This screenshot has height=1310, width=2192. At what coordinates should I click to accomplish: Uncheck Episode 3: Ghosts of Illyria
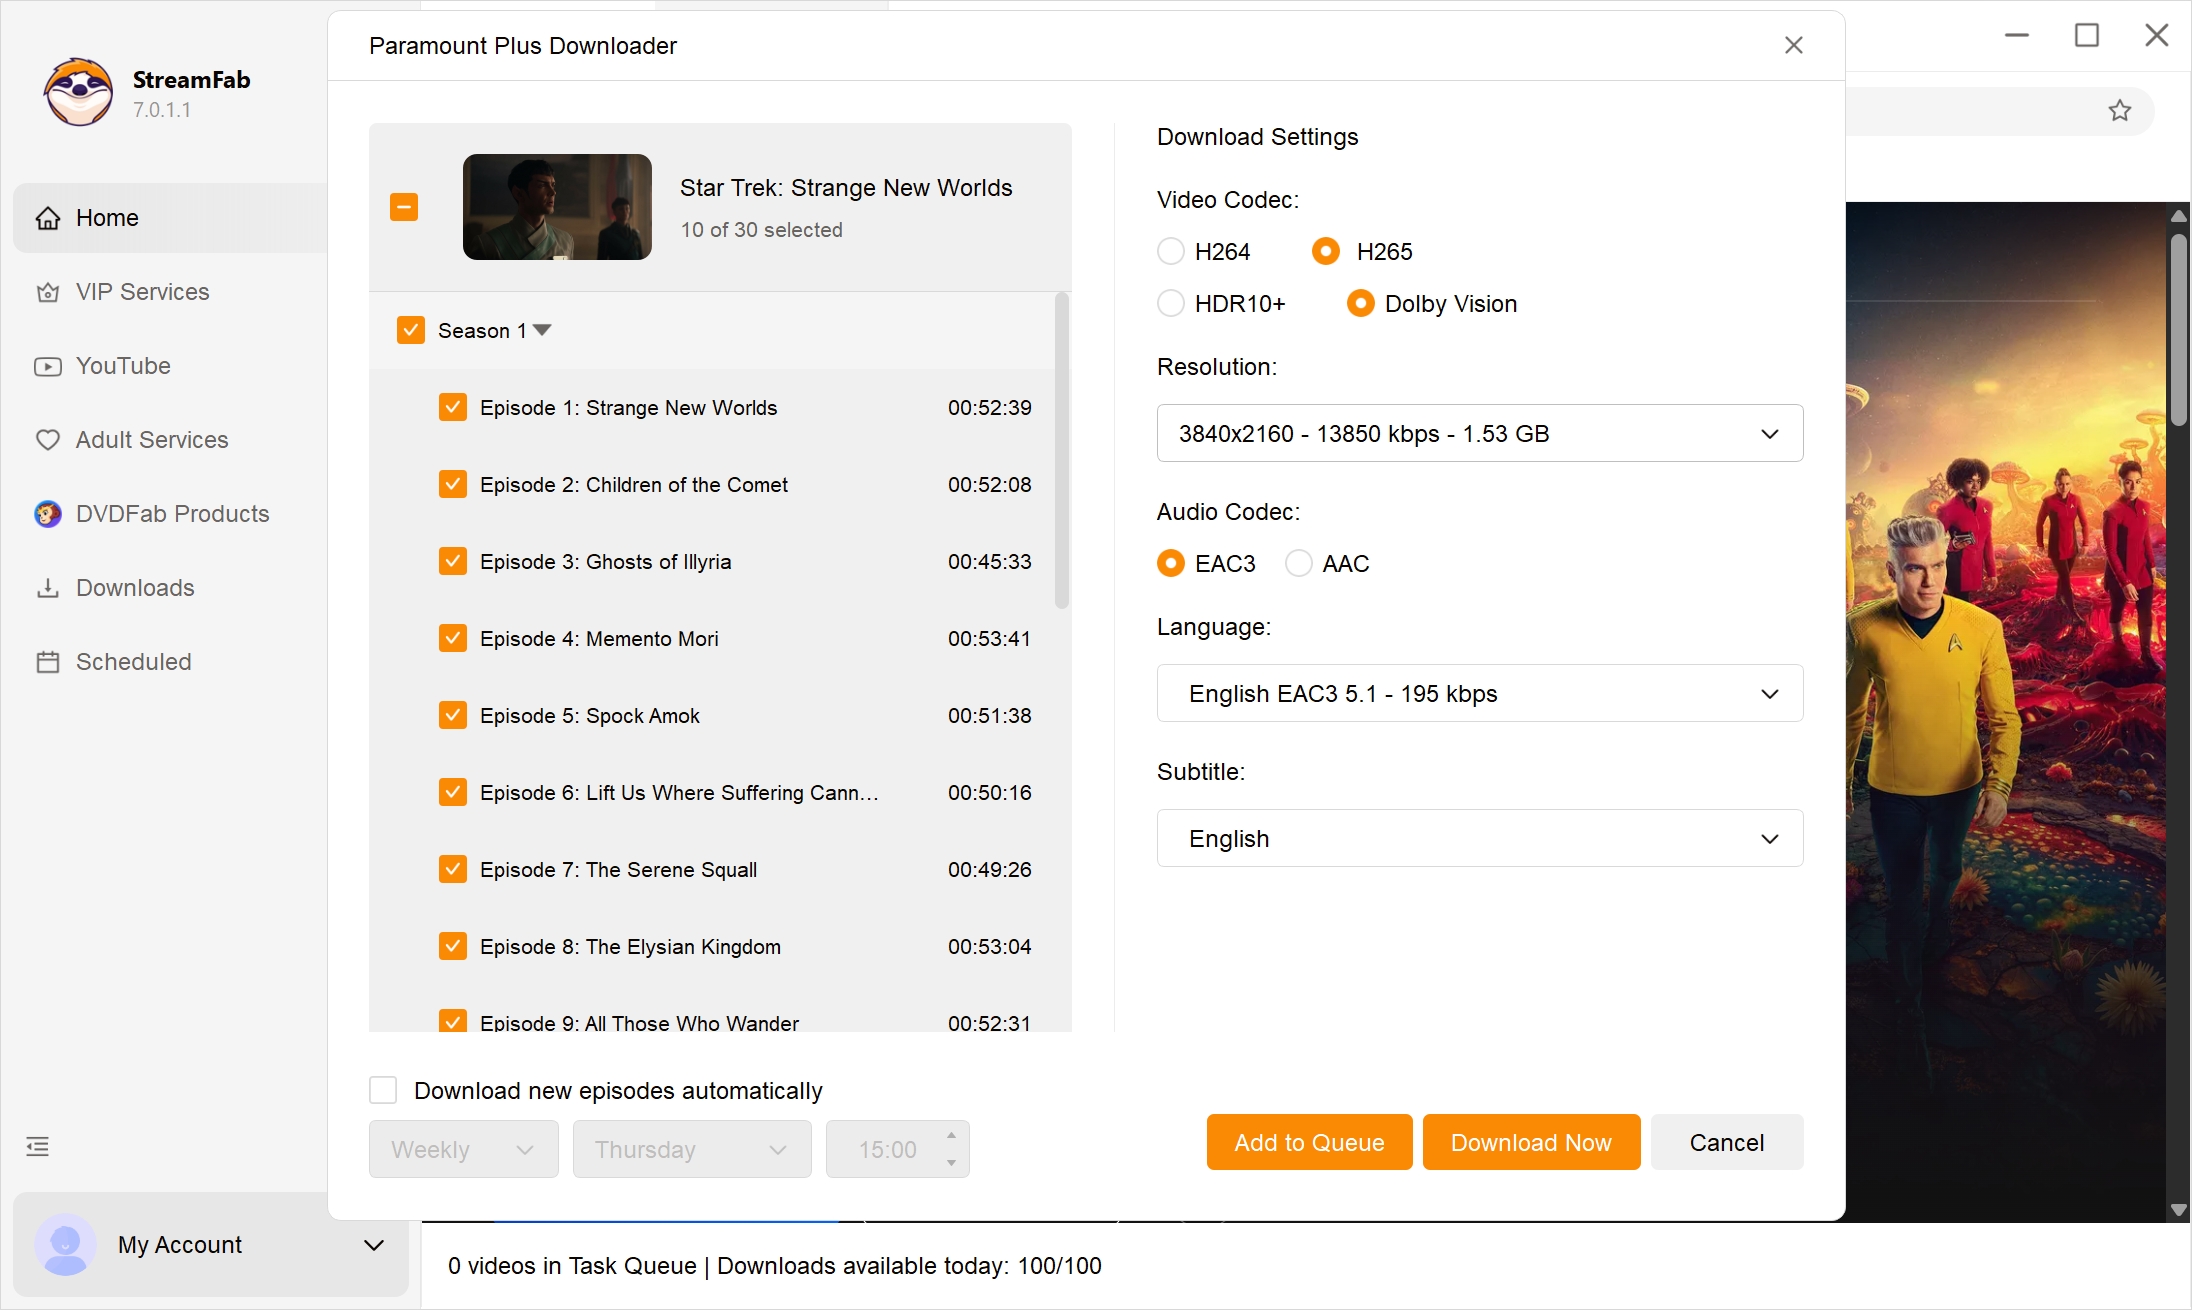point(453,561)
